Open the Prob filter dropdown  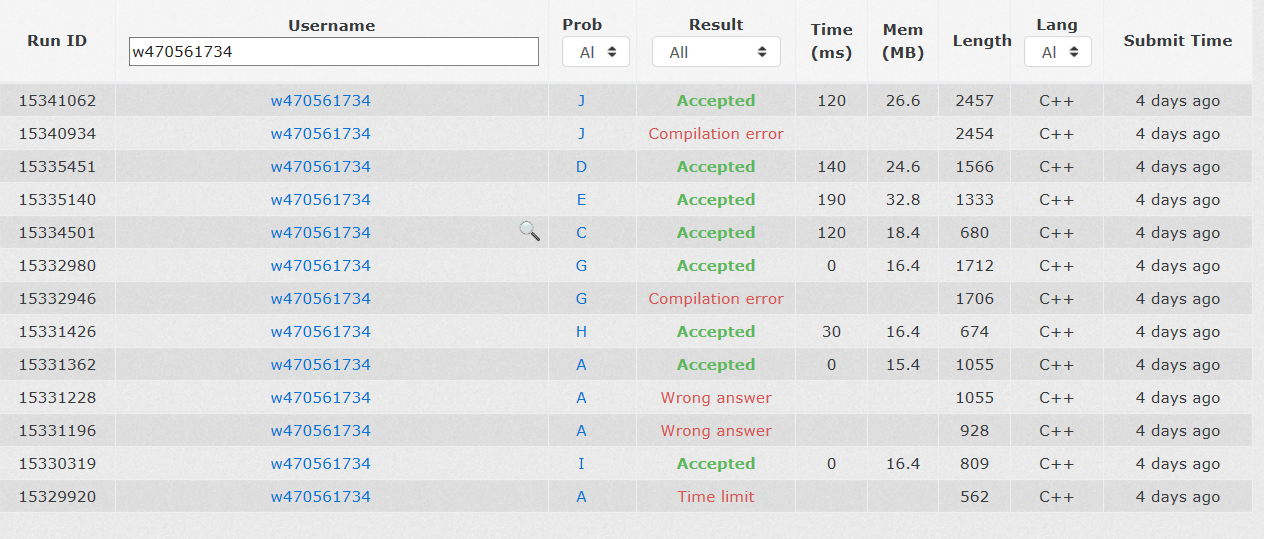(596, 52)
